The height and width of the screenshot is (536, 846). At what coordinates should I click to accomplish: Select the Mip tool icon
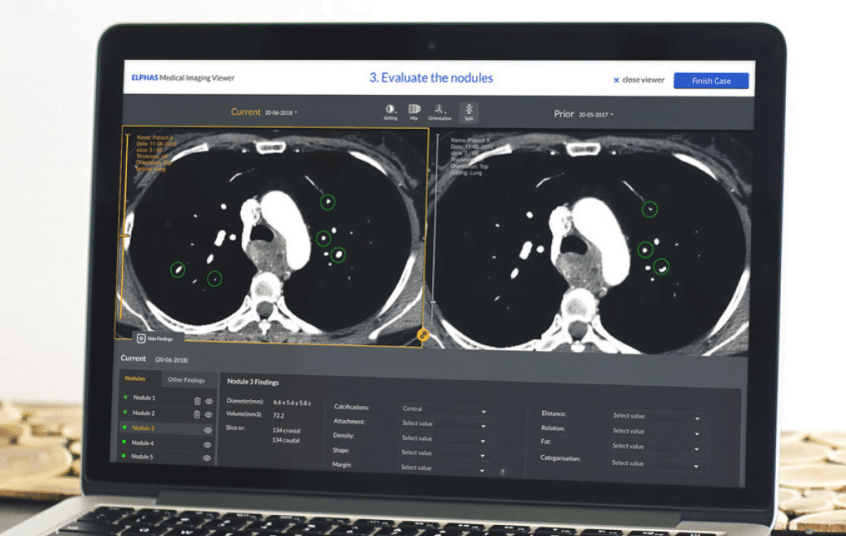[414, 112]
